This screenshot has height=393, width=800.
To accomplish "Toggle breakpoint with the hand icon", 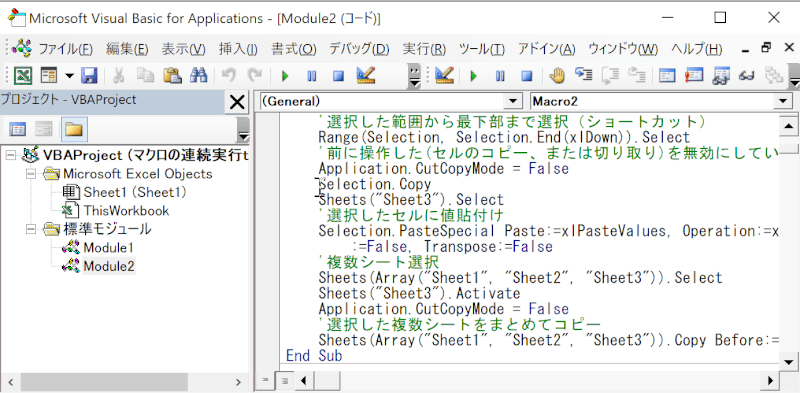I will coord(557,76).
